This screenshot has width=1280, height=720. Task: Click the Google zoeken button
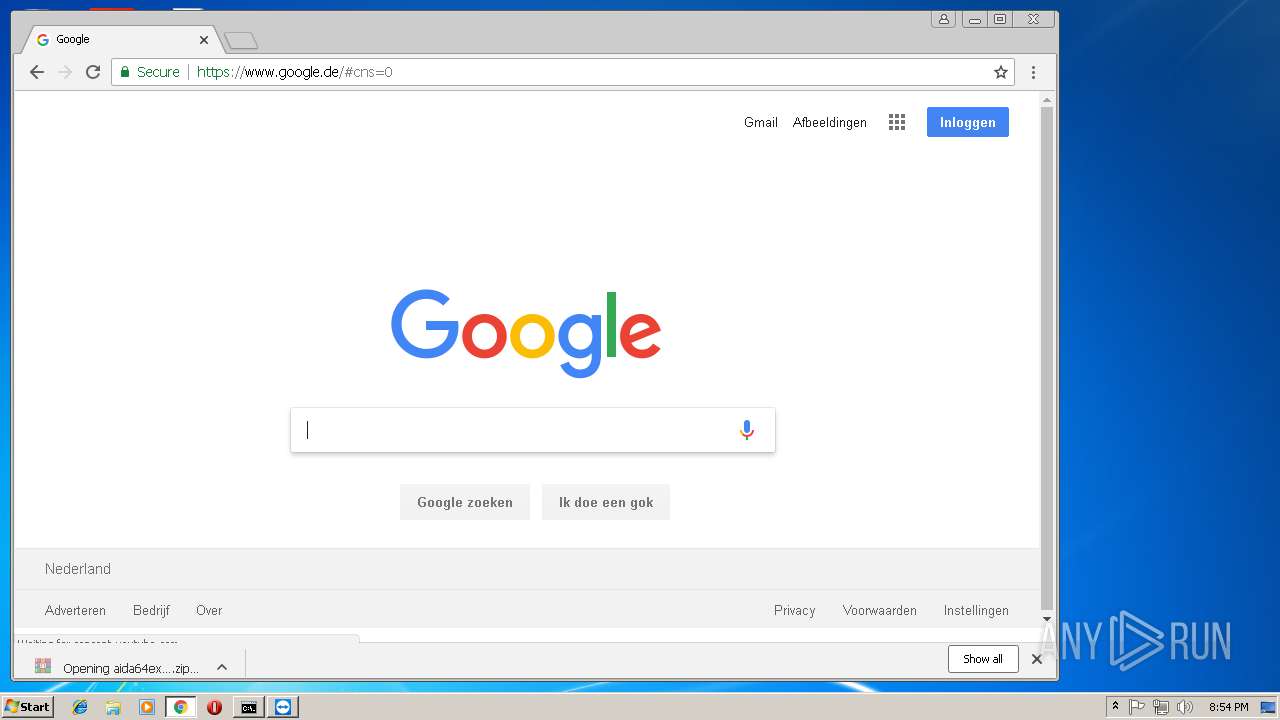(x=465, y=502)
